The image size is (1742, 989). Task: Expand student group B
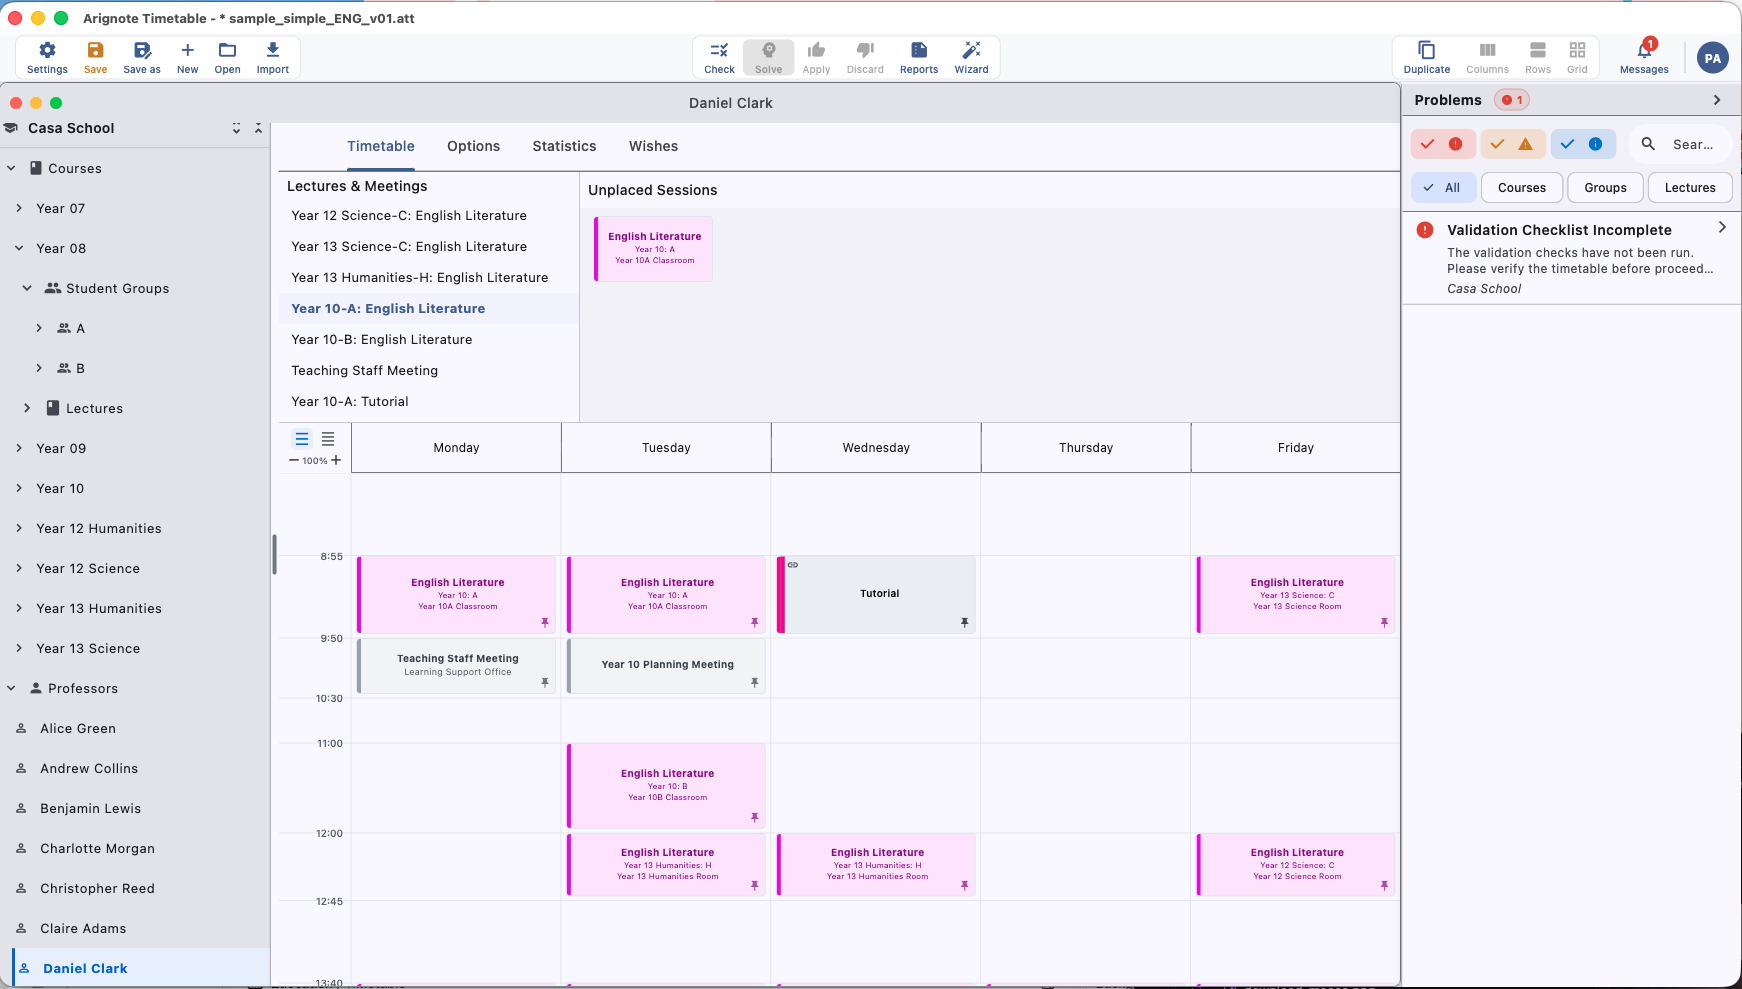39,368
